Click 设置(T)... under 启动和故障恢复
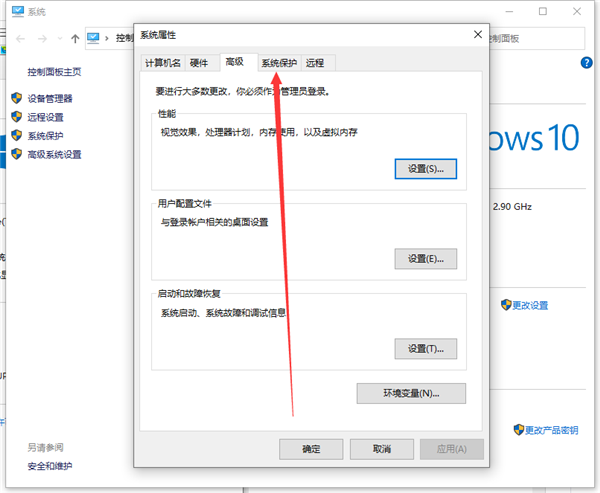Screen dimensions: 600x493 tap(425, 348)
